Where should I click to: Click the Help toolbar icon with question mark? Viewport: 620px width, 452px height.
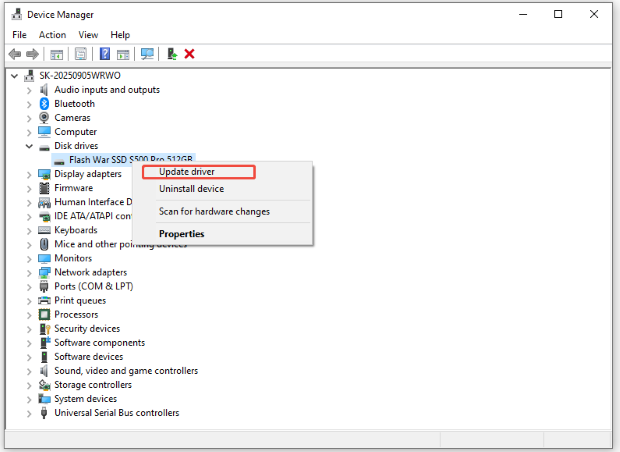(x=104, y=54)
